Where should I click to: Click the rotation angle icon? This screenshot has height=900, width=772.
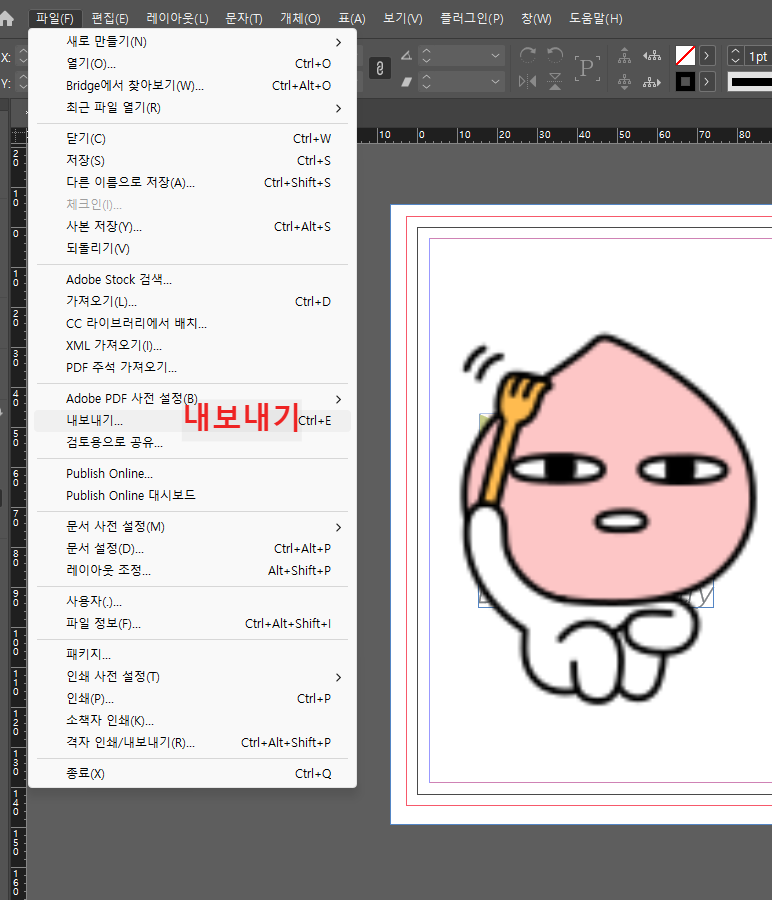[406, 56]
